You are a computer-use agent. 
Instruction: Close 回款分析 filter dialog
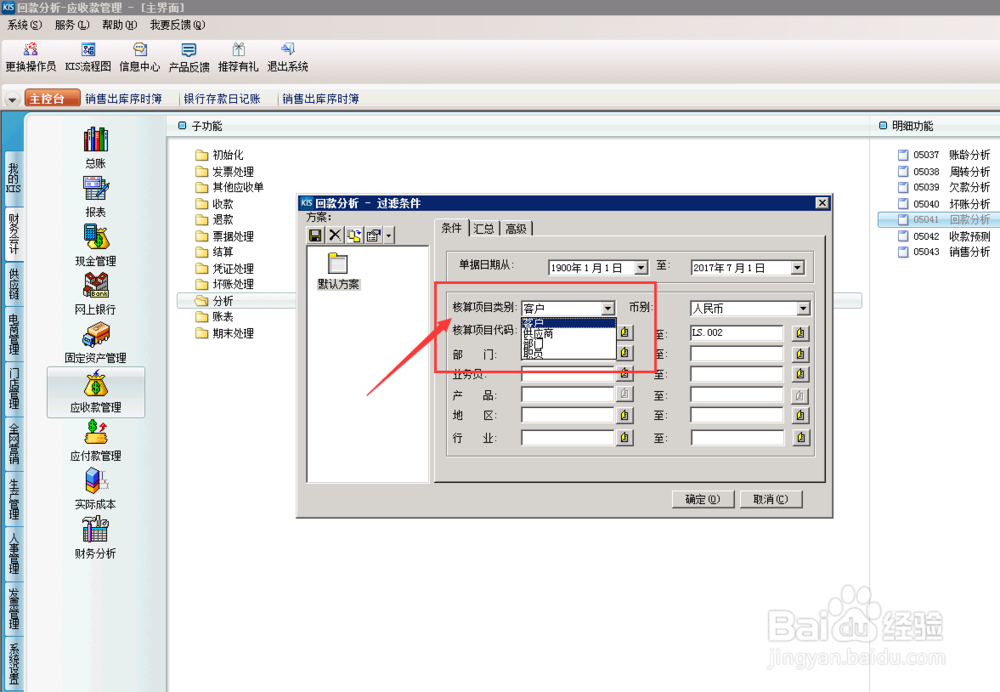(x=822, y=203)
